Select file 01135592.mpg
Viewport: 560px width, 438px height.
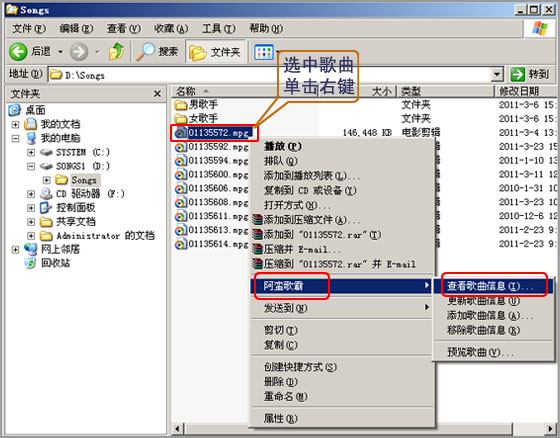(211, 147)
